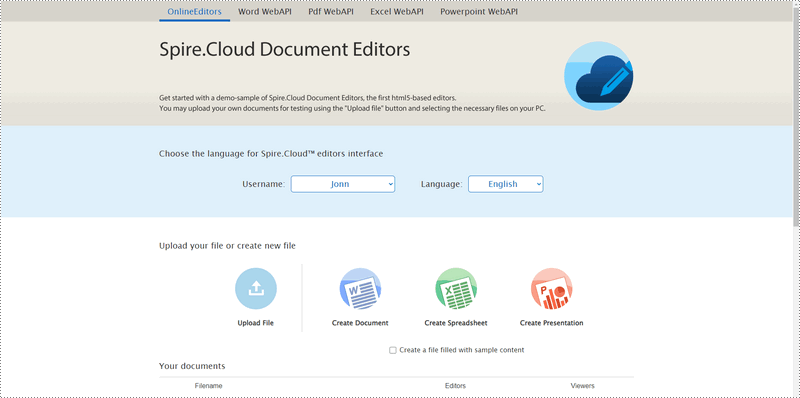Click the Your documents heading
The image size is (800, 398).
(192, 366)
